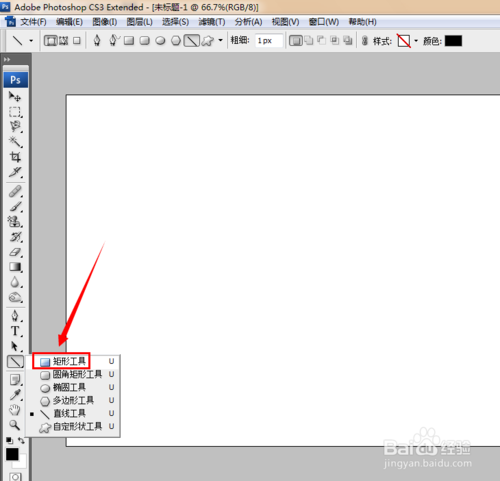Open the style picker dropdown arrow
500x481 pixels.
tap(416, 41)
